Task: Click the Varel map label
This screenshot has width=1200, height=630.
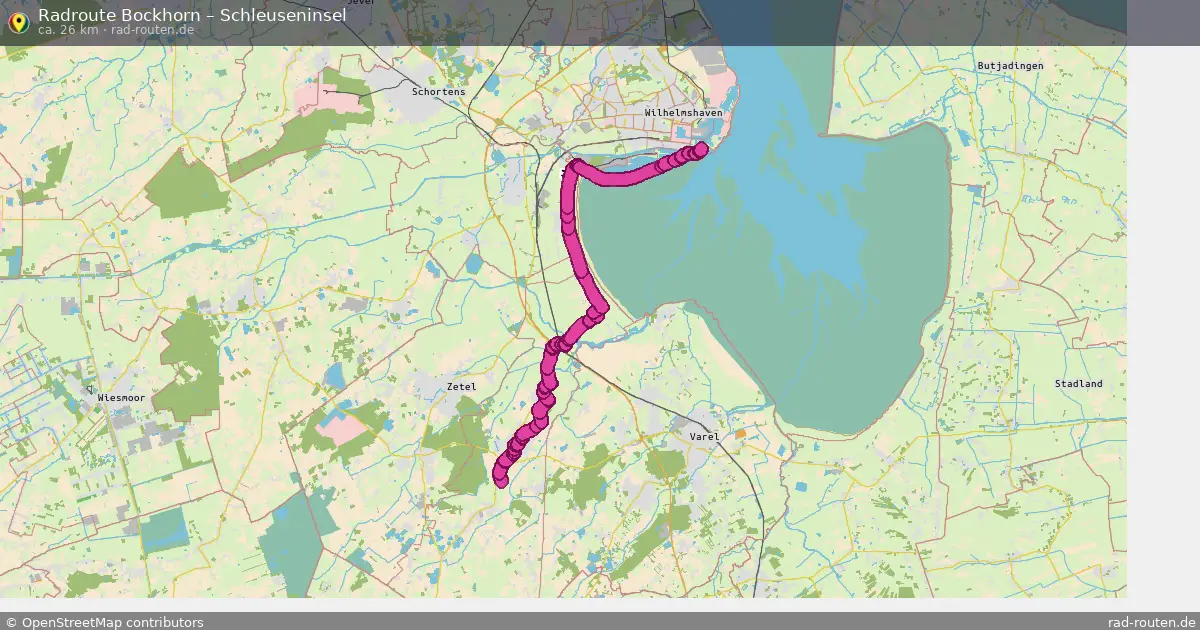Action: click(x=705, y=437)
